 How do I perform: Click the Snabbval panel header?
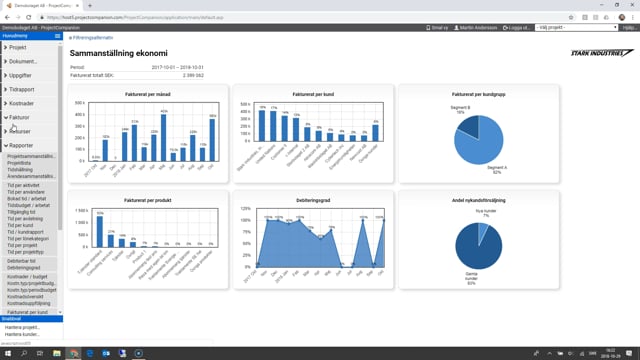tap(31, 319)
